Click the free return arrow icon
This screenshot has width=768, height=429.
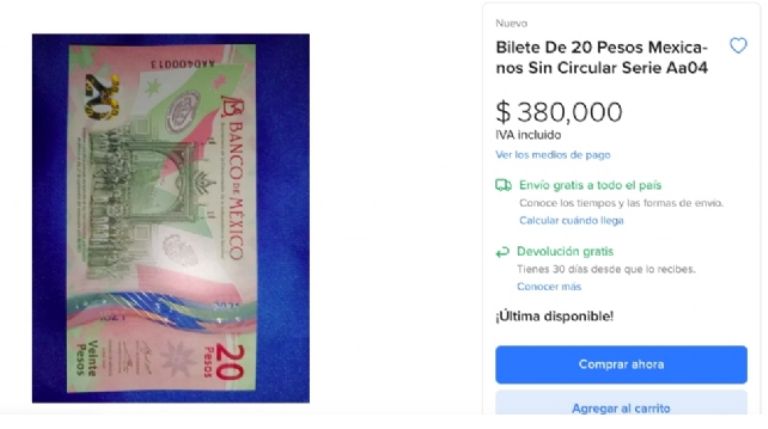[502, 252]
